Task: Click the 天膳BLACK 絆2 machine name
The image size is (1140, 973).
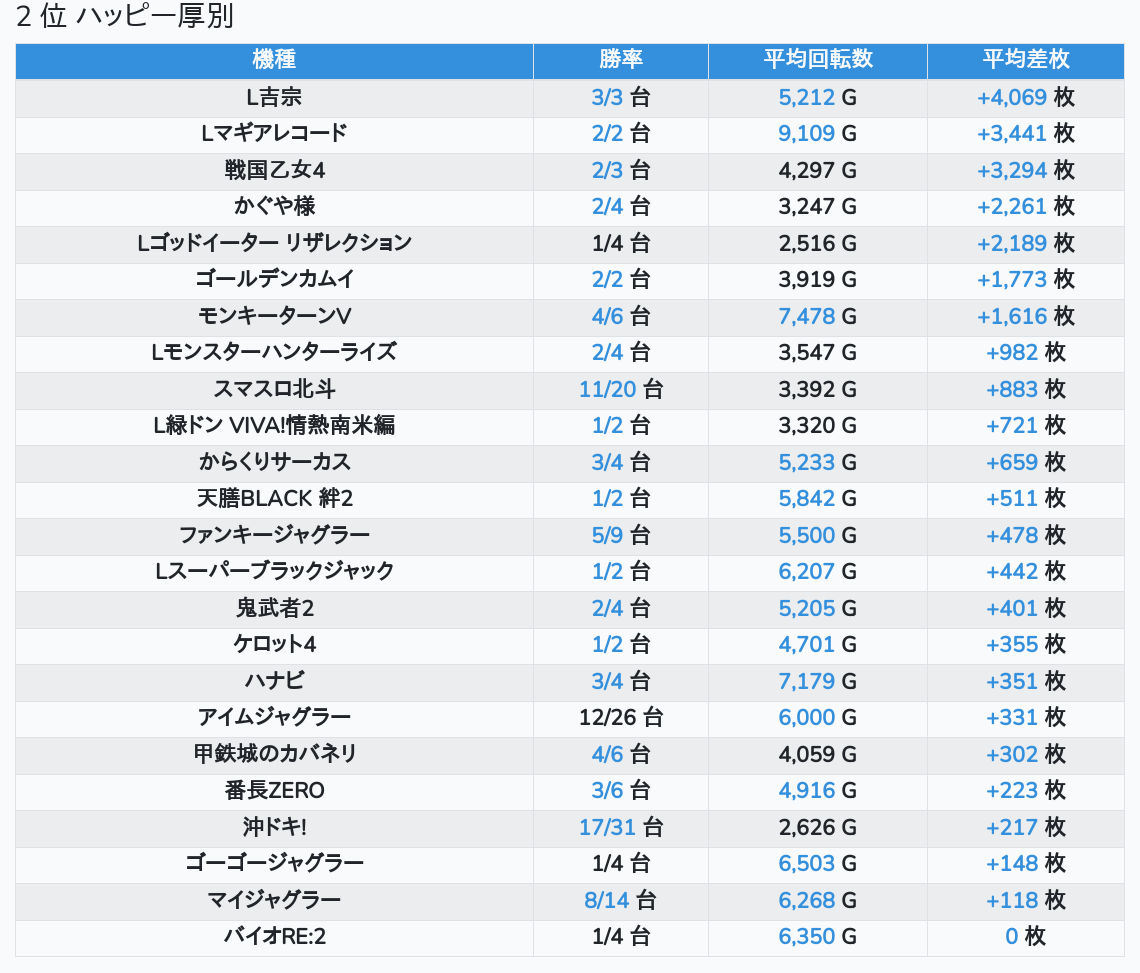Action: pos(274,499)
